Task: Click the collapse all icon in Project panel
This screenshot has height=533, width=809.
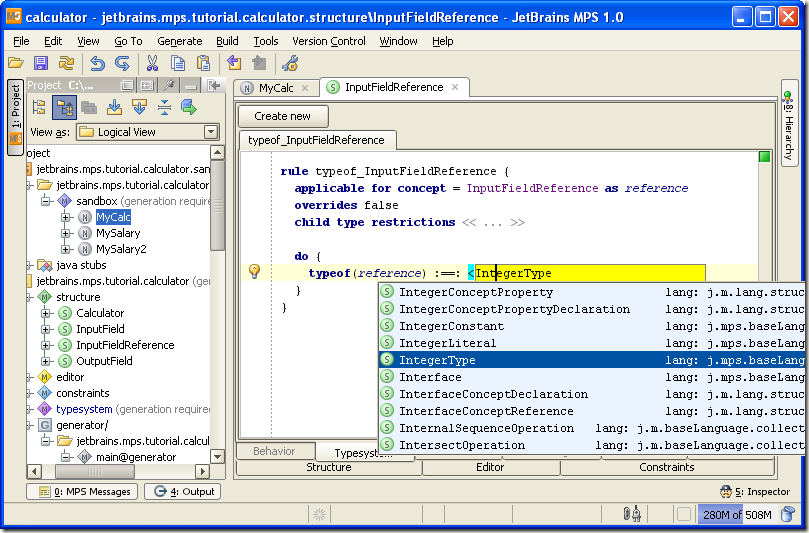Action: pyautogui.click(x=164, y=107)
